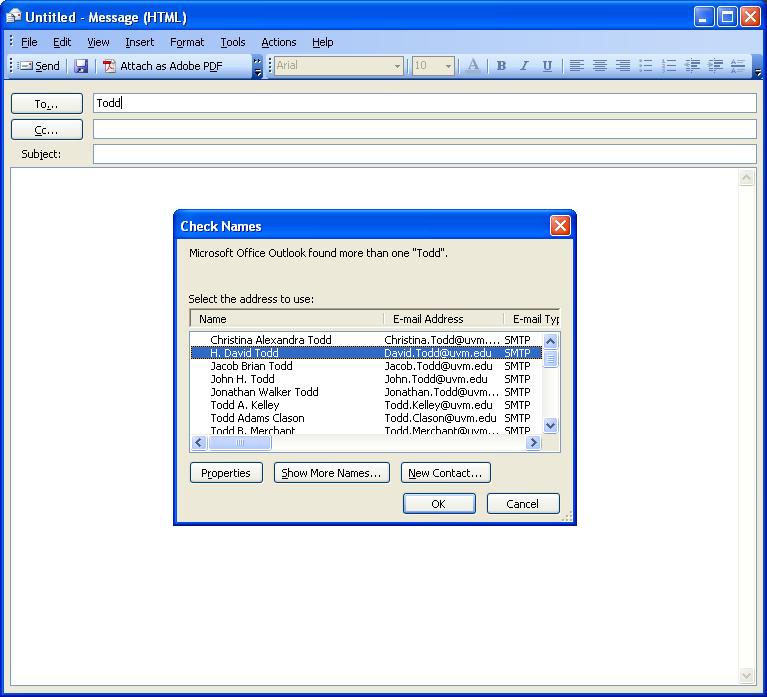The width and height of the screenshot is (767, 697).
Task: Open the View menu
Action: tap(98, 42)
